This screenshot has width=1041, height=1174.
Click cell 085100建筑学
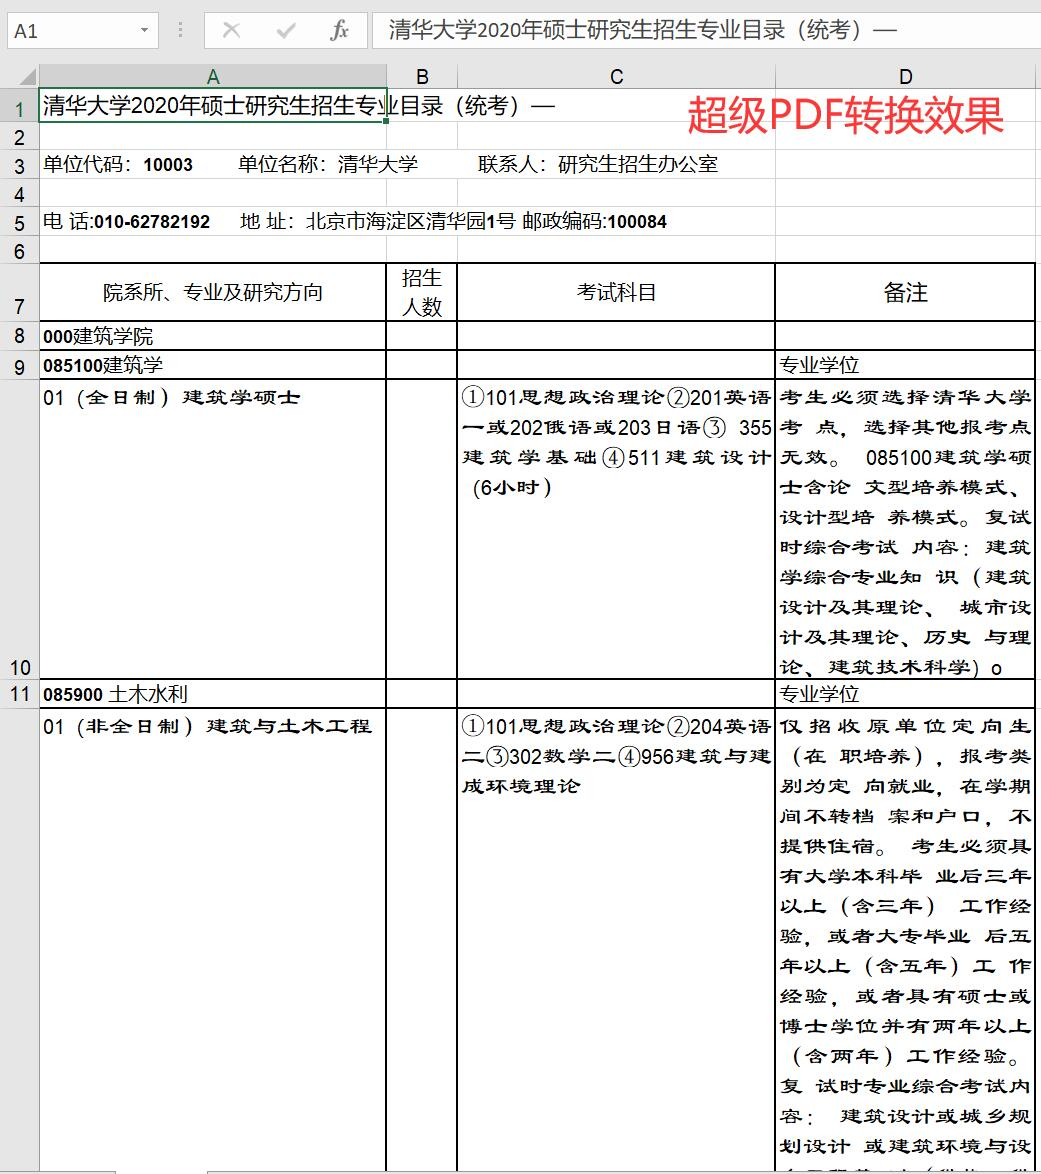click(213, 365)
